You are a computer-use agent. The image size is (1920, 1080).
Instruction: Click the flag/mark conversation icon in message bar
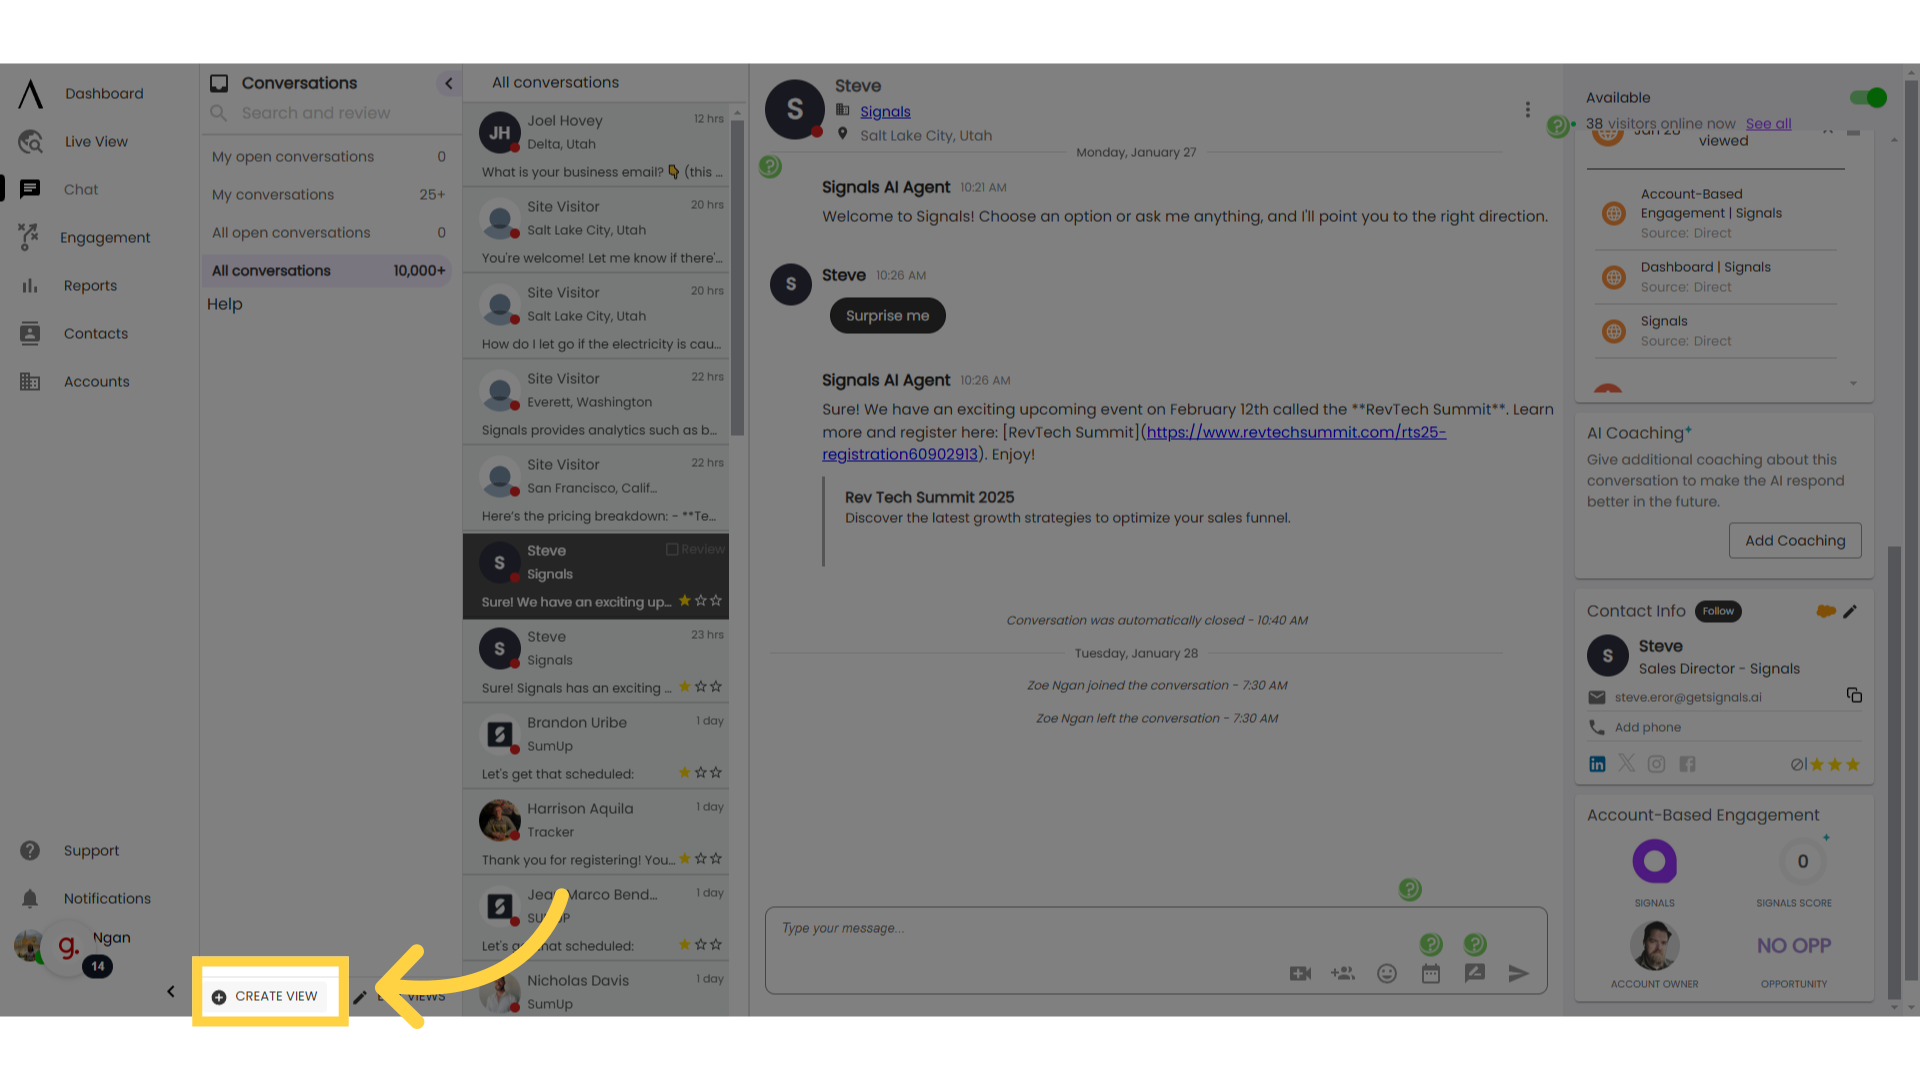click(1476, 973)
